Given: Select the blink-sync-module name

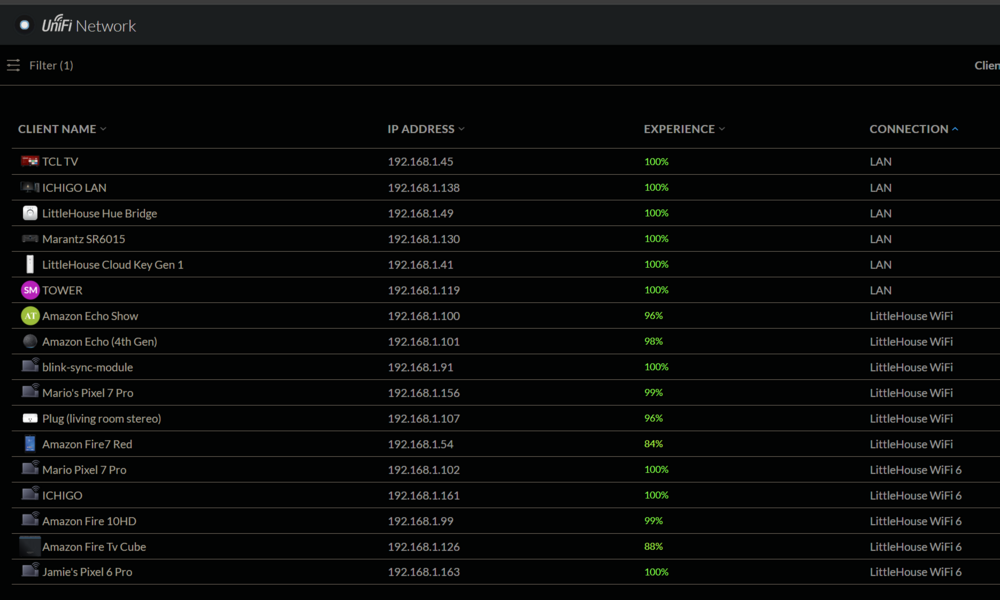Looking at the screenshot, I should tap(87, 367).
